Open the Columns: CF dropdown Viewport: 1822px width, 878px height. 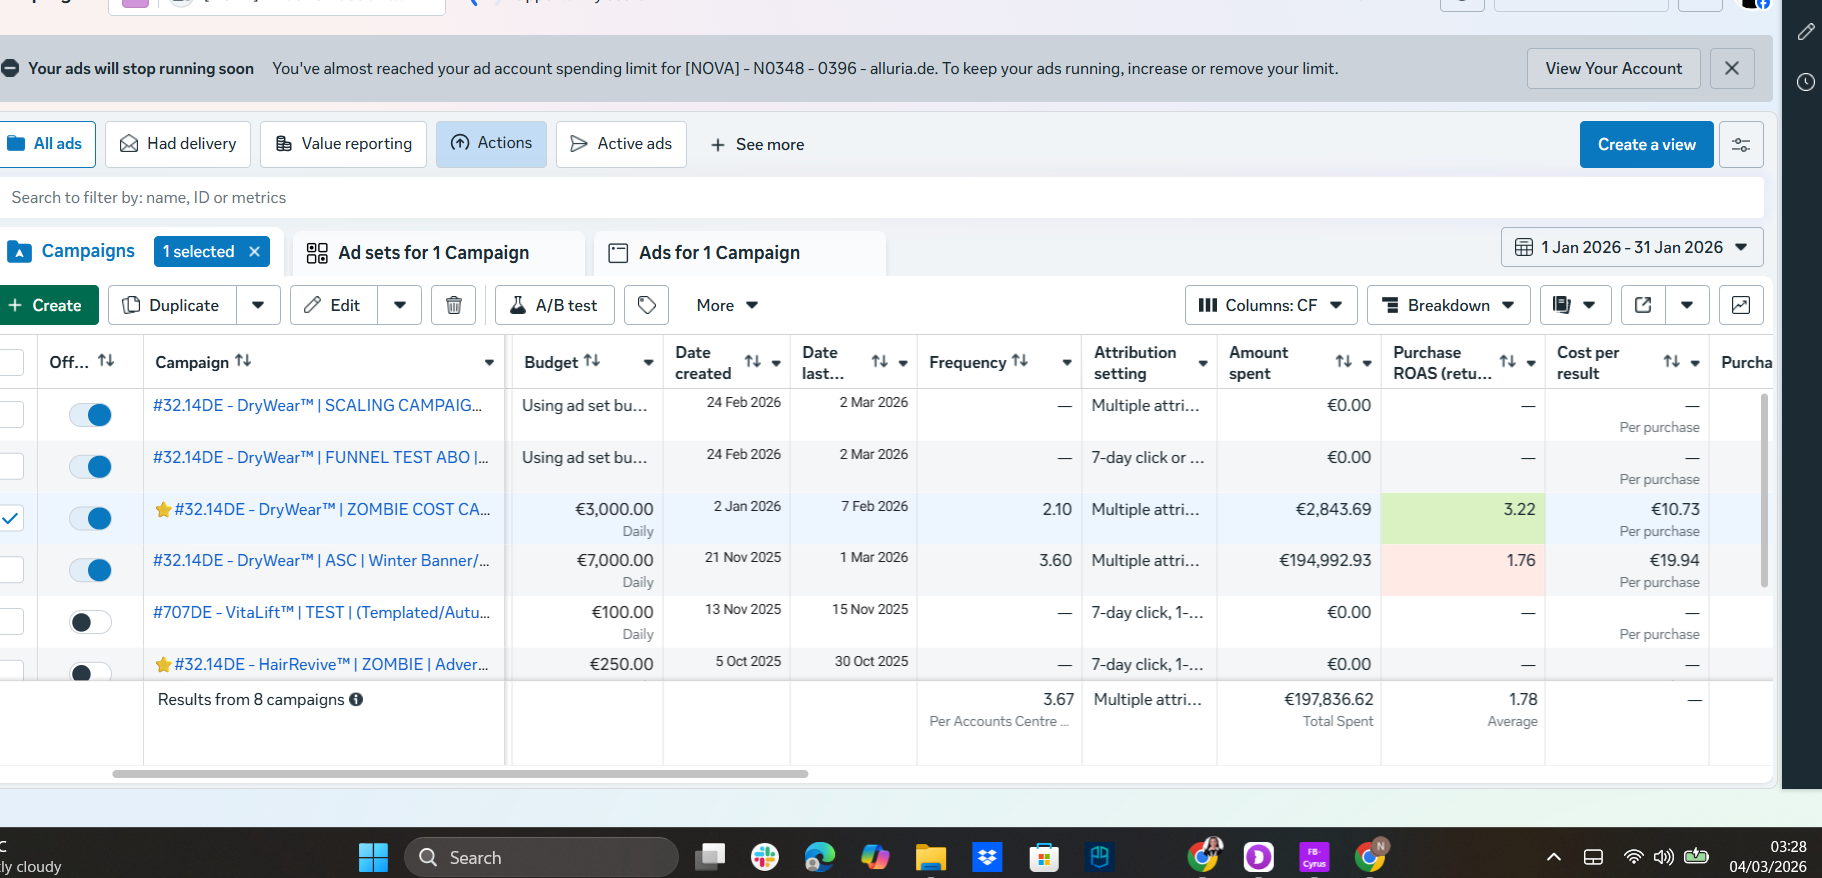(1271, 305)
